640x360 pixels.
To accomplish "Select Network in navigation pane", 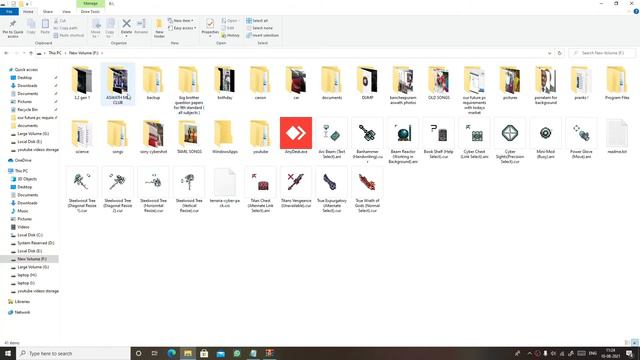I will (22, 312).
